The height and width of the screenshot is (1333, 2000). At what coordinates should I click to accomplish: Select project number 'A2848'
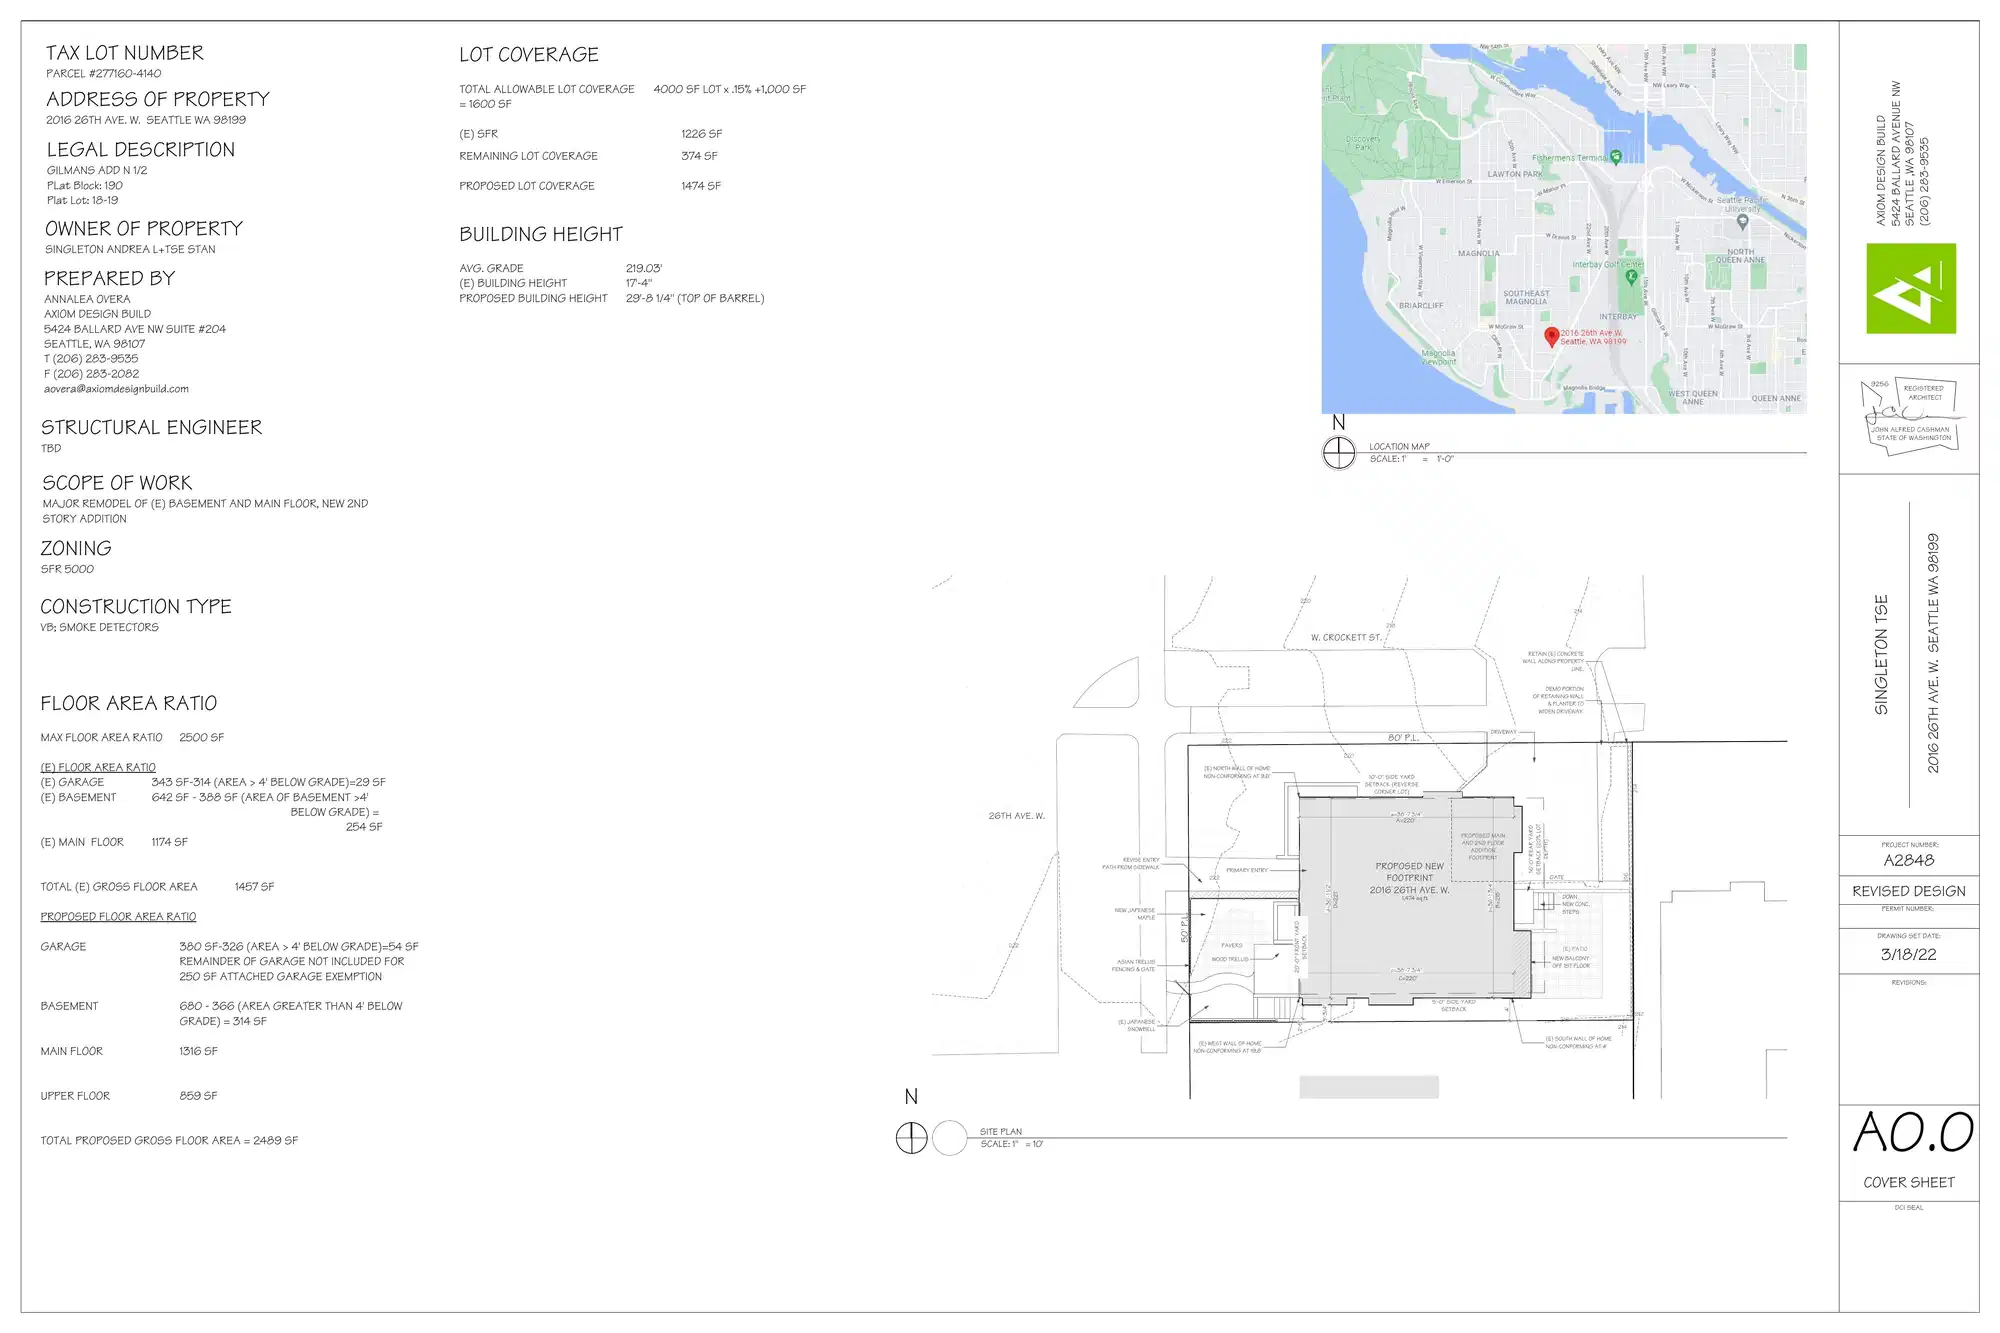point(1909,861)
